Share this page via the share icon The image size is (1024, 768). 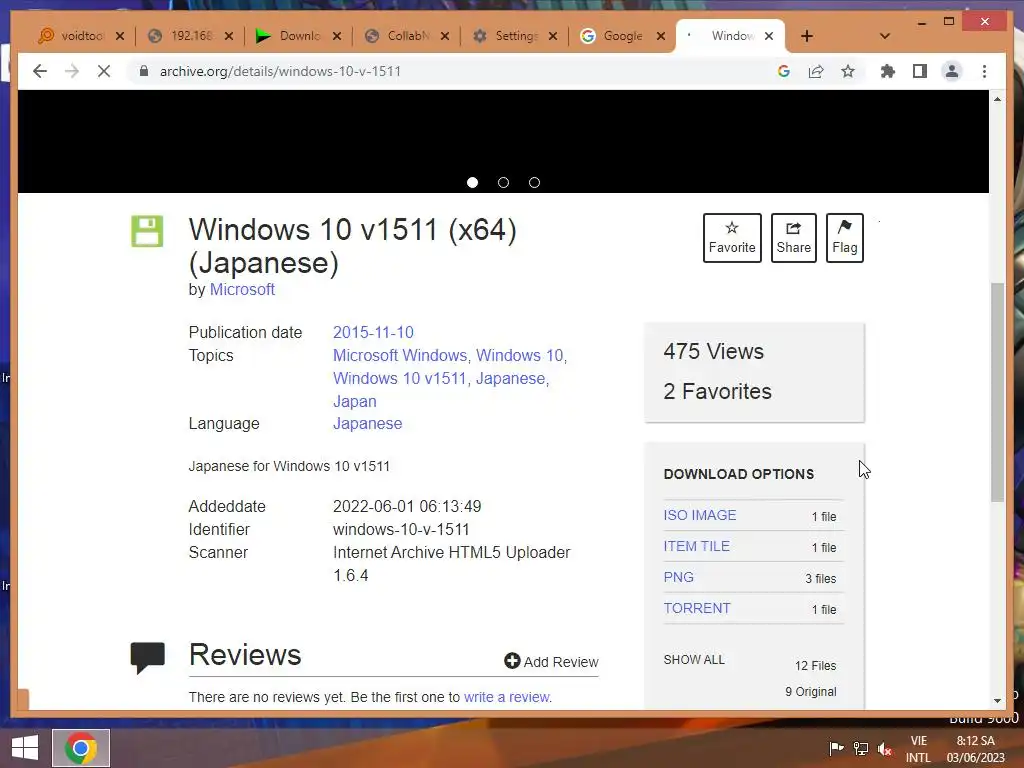816,71
